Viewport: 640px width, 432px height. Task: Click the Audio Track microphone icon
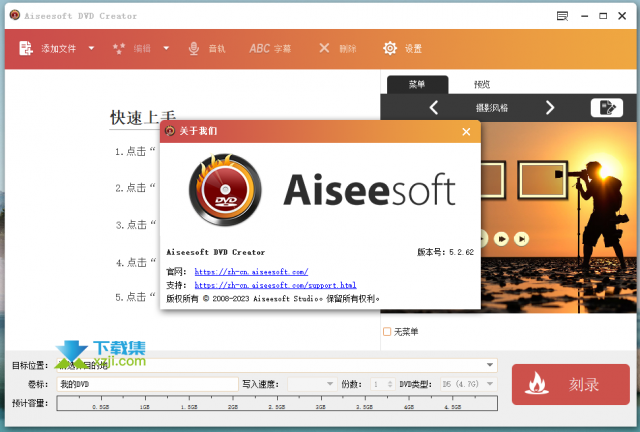pos(194,49)
